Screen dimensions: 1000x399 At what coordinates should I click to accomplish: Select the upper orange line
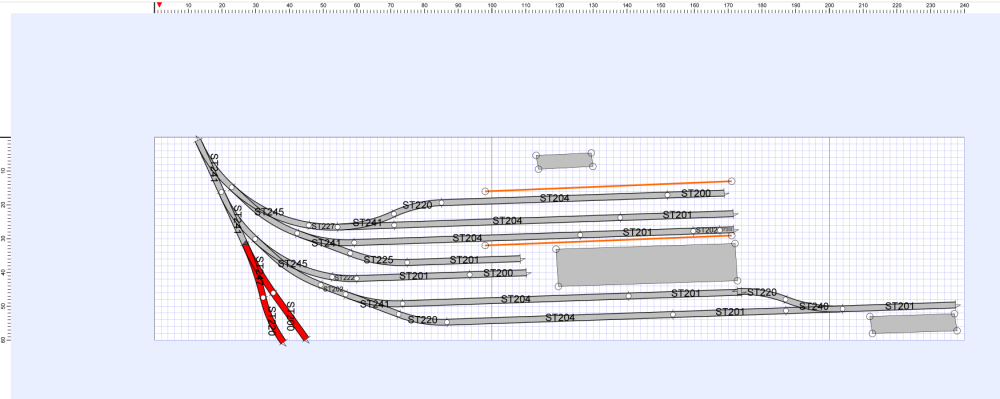coord(608,186)
